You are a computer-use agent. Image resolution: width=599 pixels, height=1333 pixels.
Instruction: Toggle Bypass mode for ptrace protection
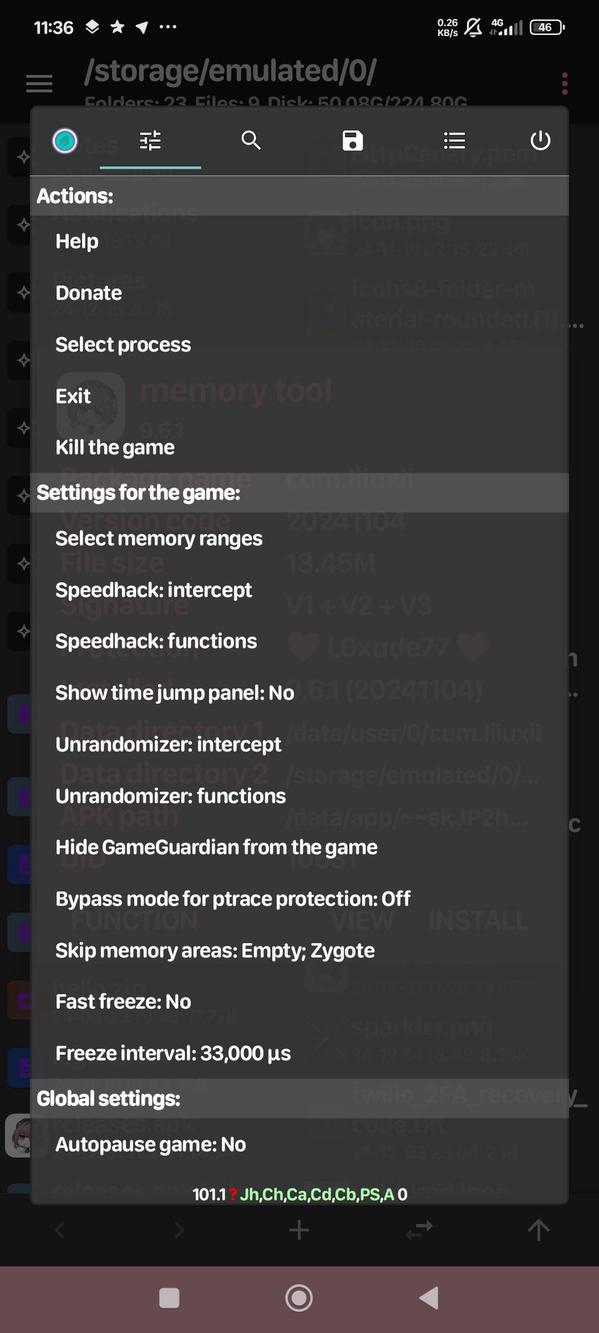(232, 898)
